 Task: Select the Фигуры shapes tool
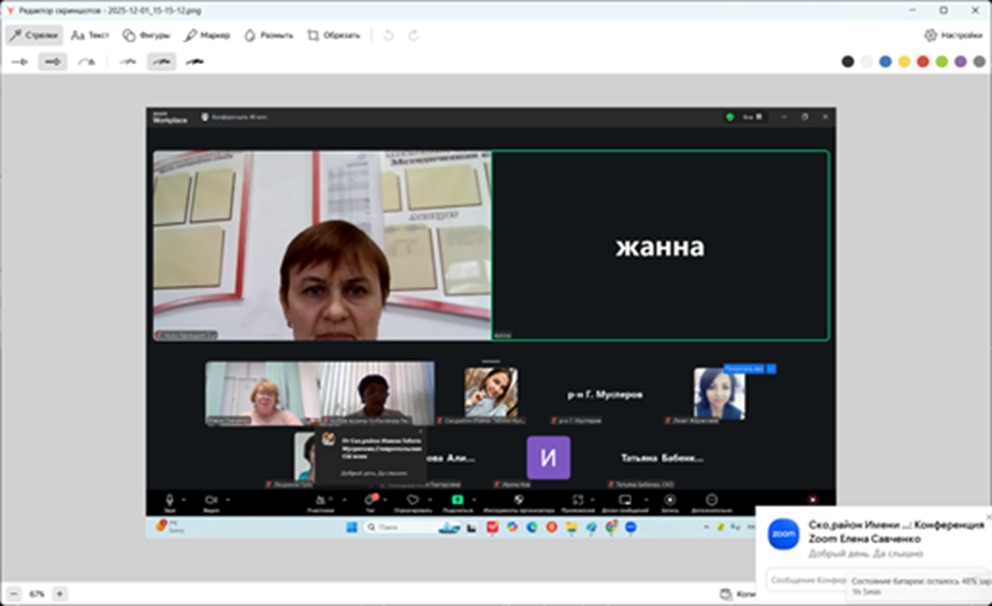click(x=146, y=35)
